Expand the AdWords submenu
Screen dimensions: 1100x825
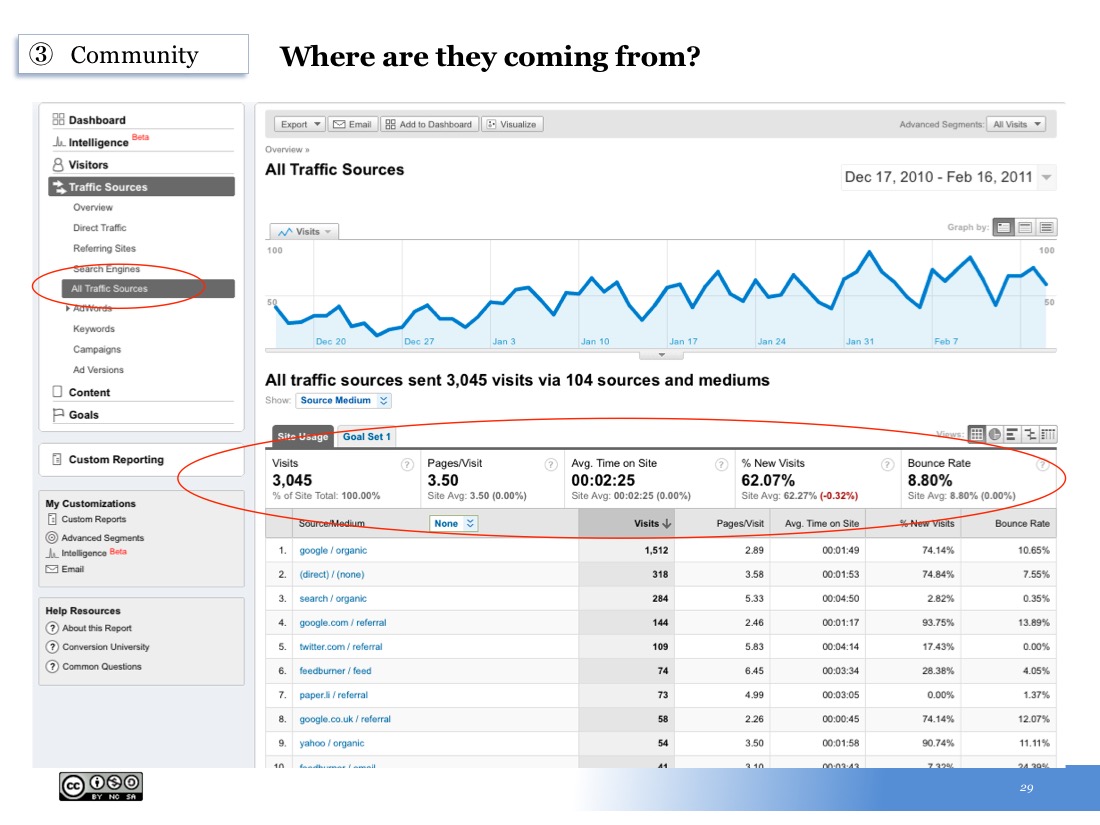tap(68, 309)
